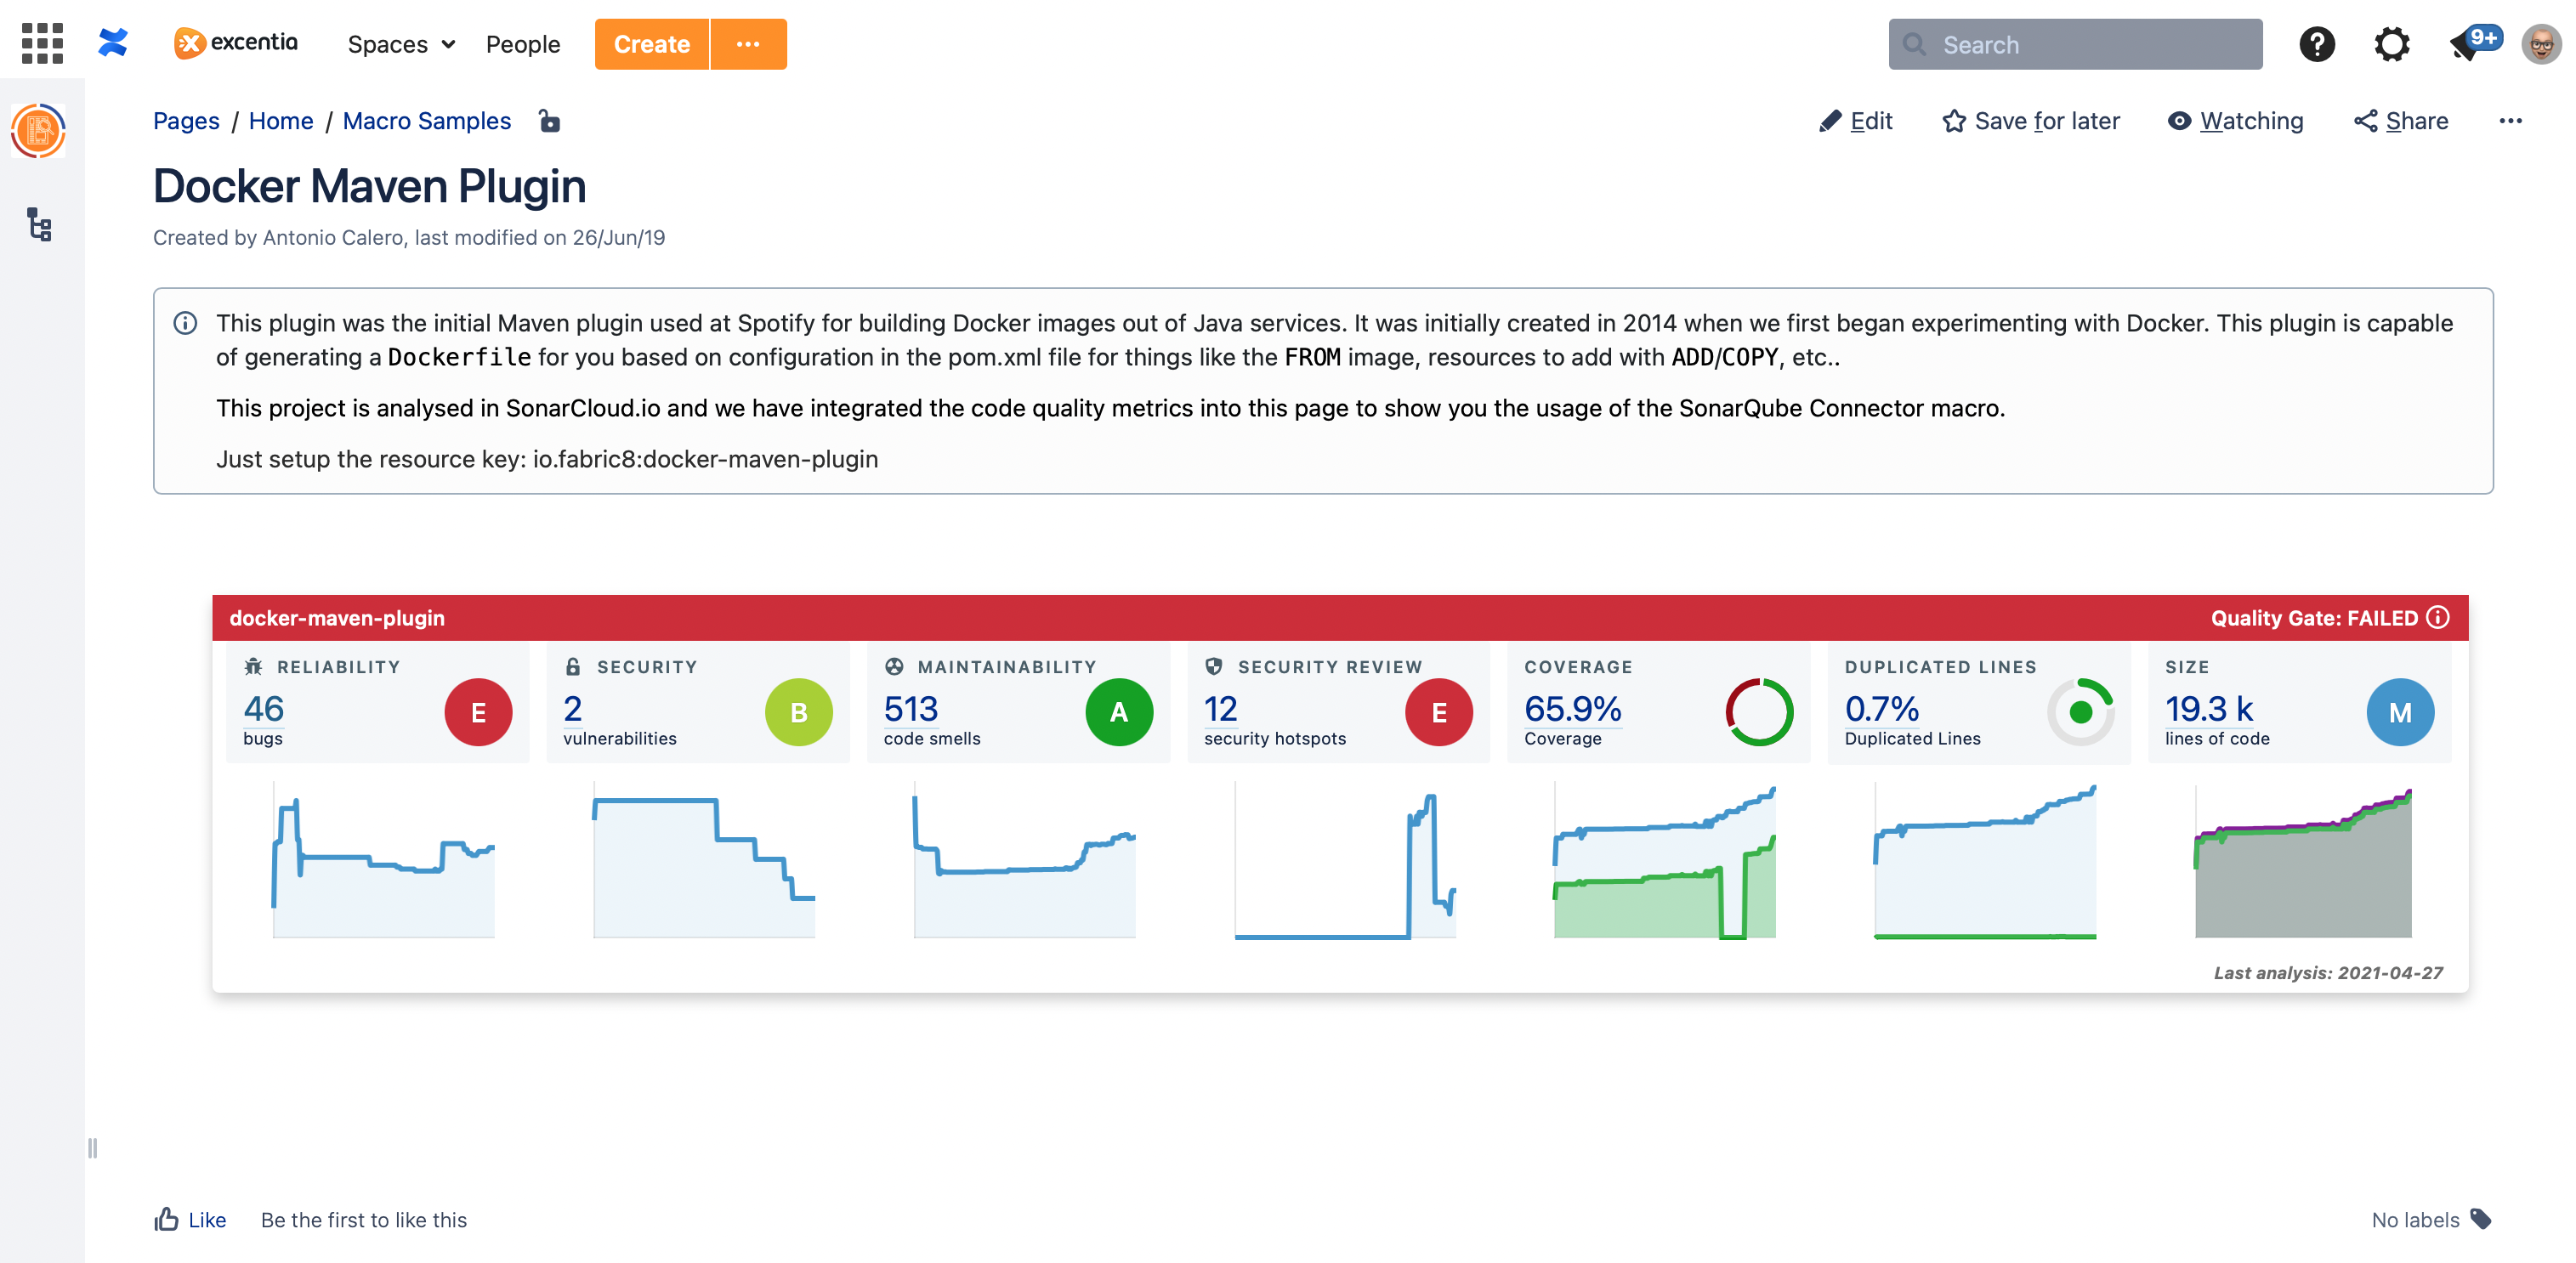Open the 0.7% duplicated lines value
Viewport: 2576px width, 1263px height.
[x=1882, y=709]
